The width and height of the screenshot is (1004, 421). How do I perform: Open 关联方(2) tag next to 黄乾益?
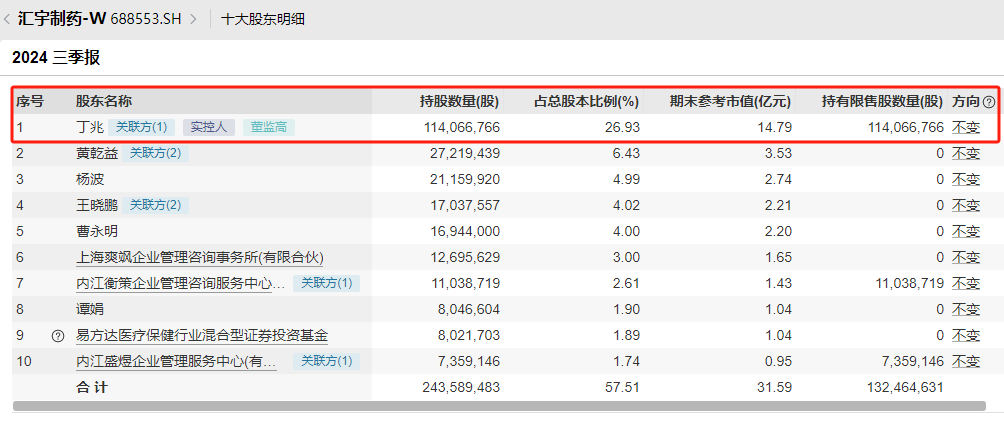(156, 153)
